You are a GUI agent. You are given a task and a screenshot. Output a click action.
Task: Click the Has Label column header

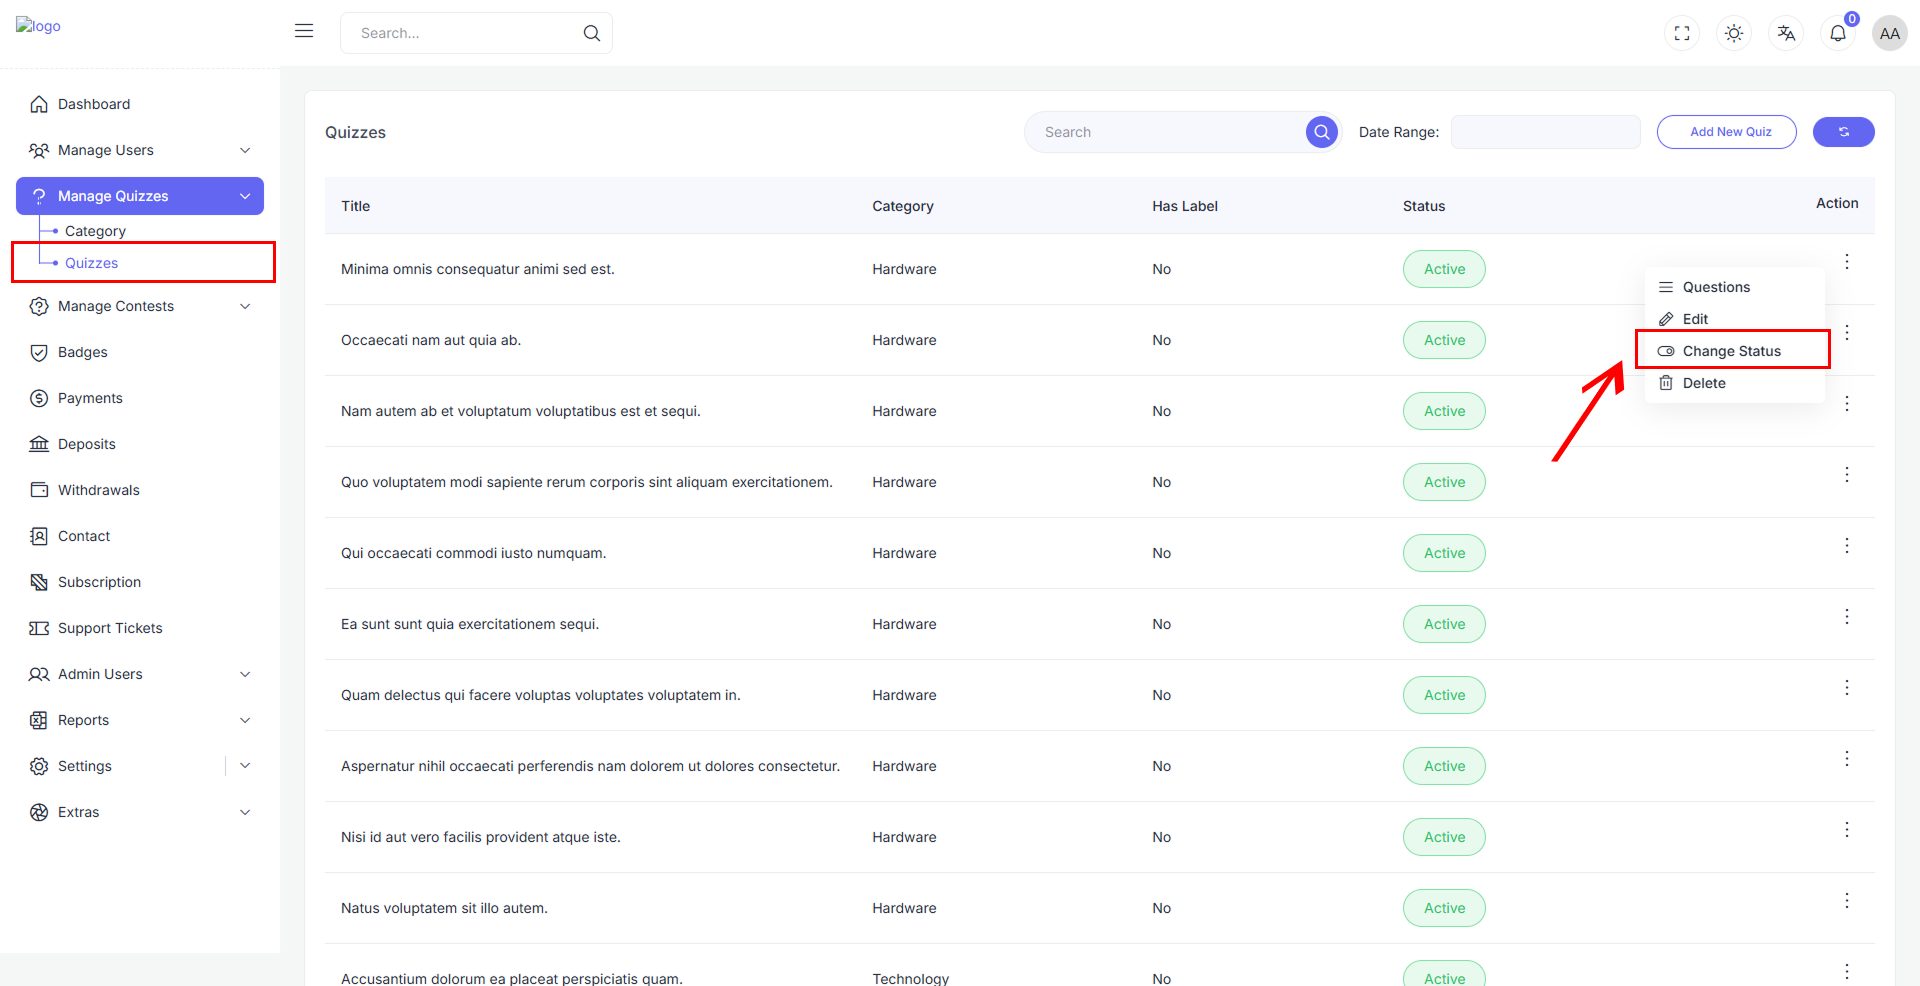pyautogui.click(x=1185, y=206)
